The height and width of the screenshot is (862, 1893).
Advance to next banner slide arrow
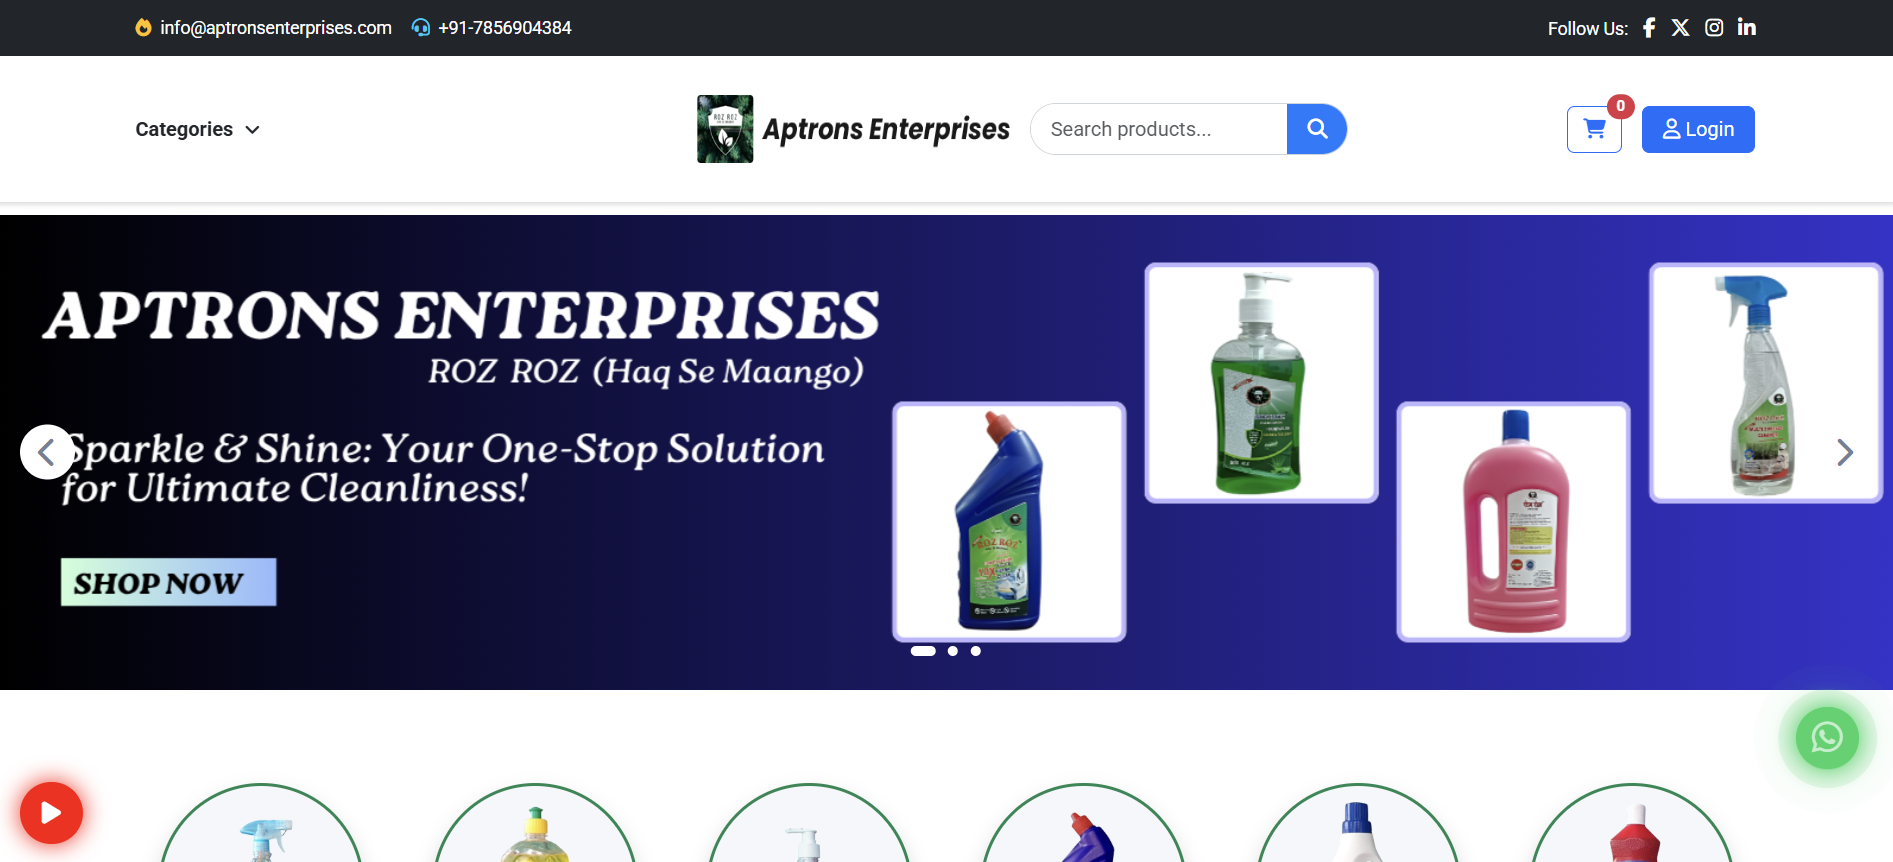[x=1845, y=452]
